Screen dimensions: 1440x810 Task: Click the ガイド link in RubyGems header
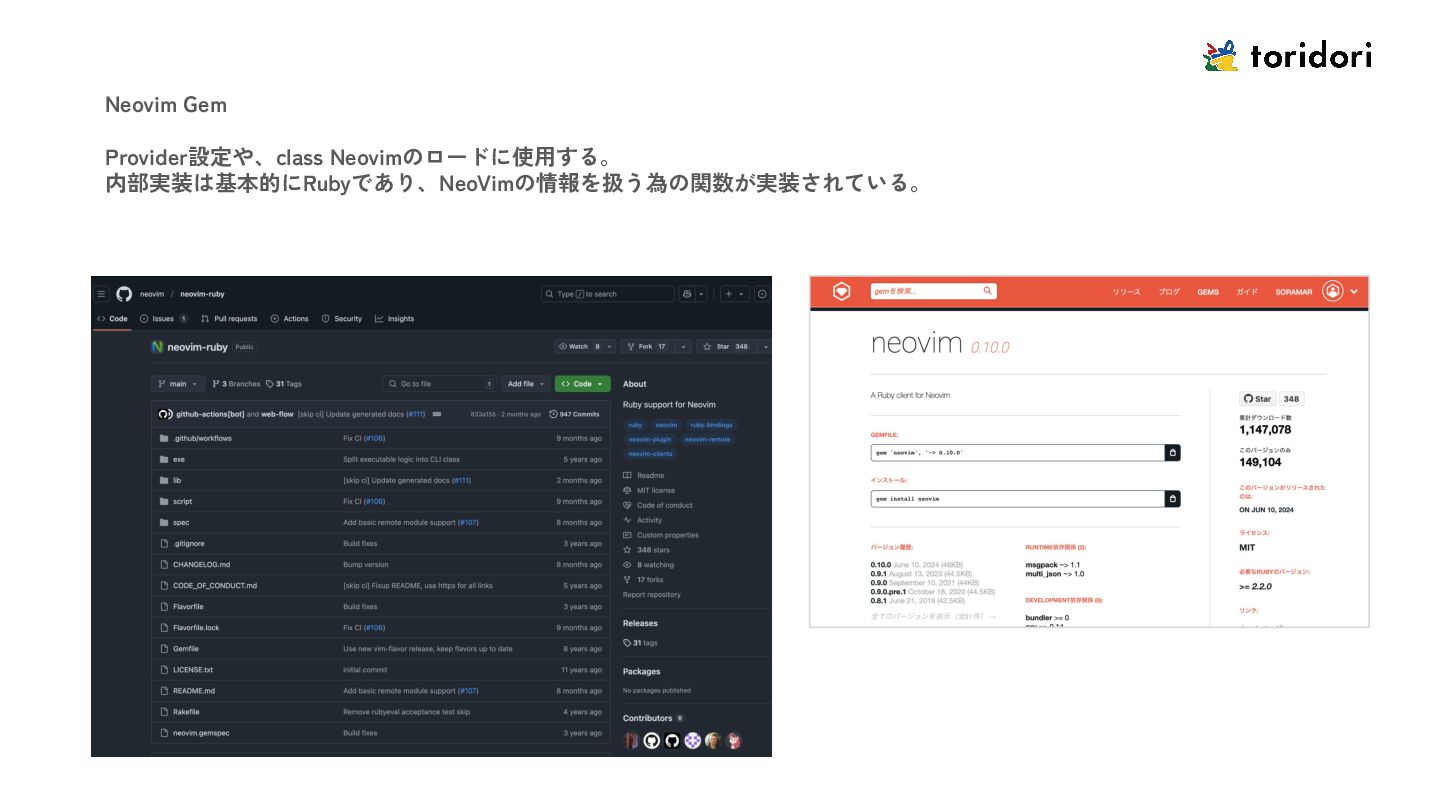tap(1247, 292)
